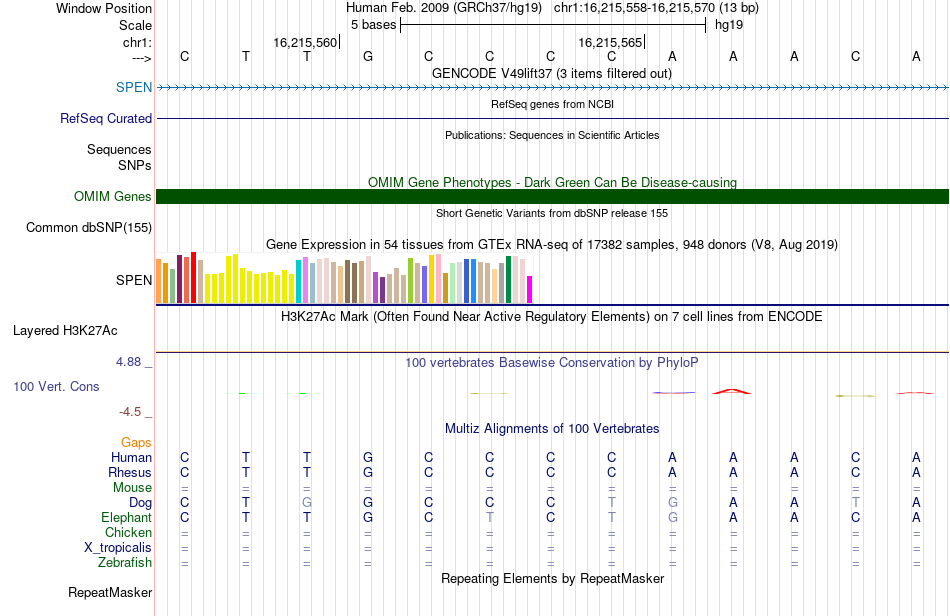Click the '--->' sequence direction label

[142, 58]
